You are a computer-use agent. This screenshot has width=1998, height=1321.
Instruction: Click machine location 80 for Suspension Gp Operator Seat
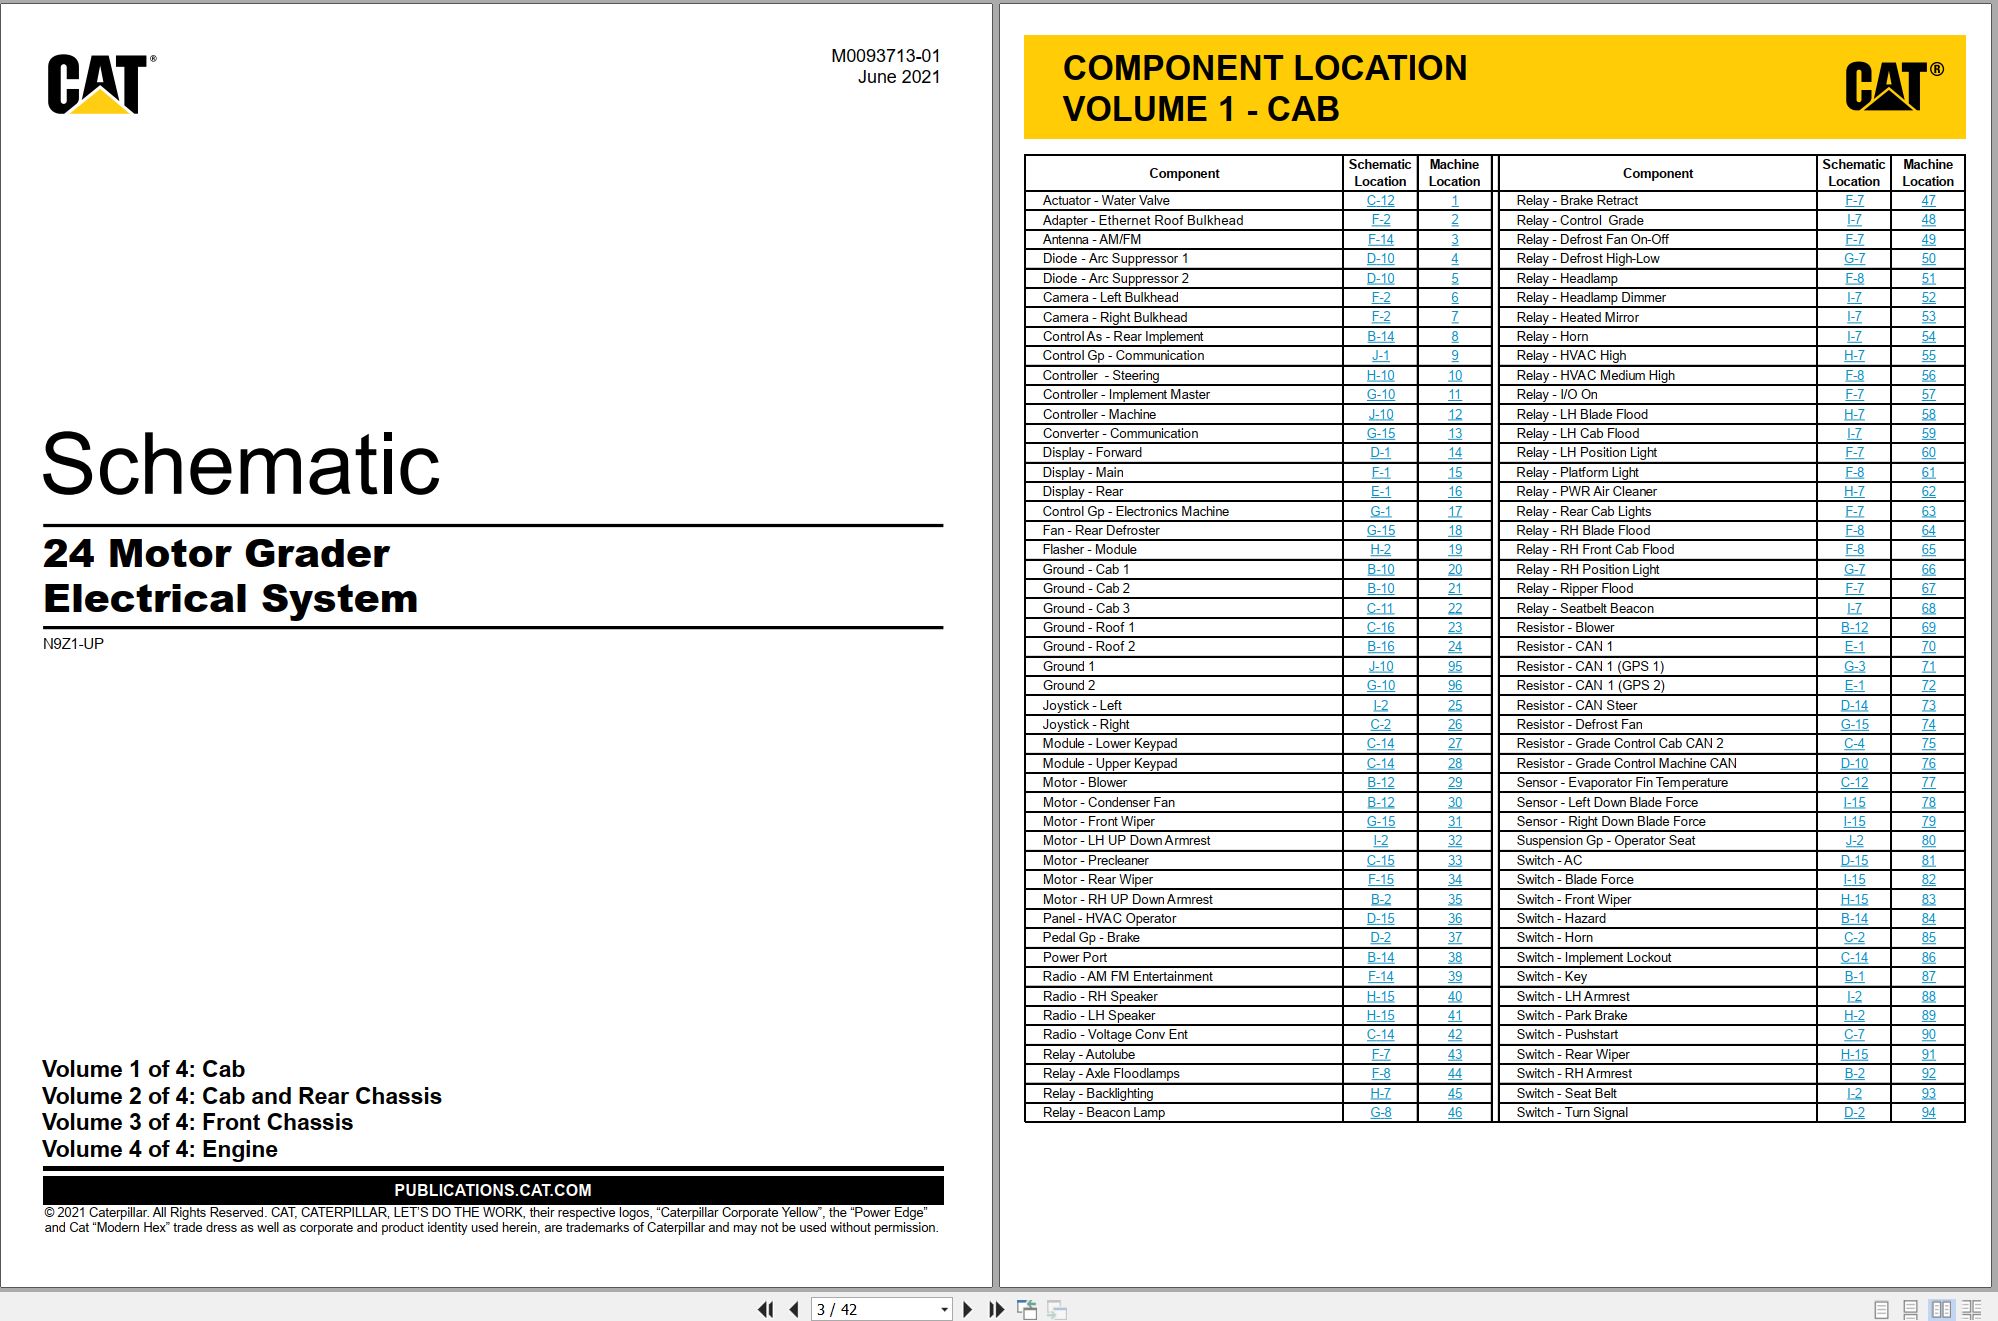pos(1928,840)
